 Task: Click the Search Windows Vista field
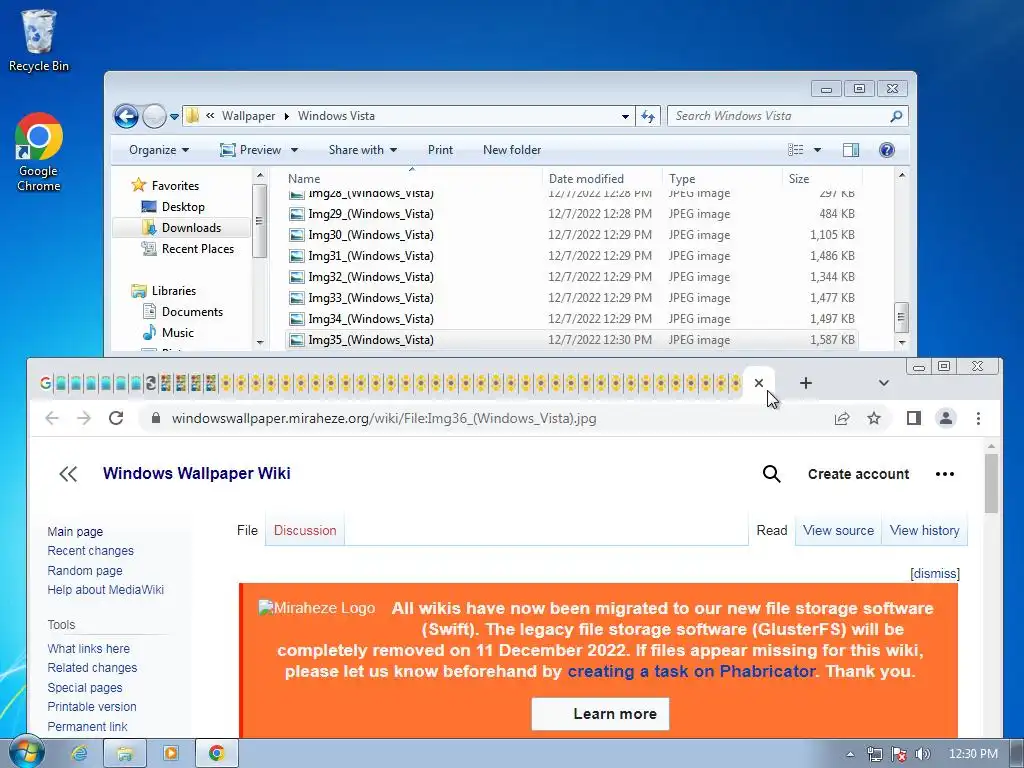coord(787,116)
